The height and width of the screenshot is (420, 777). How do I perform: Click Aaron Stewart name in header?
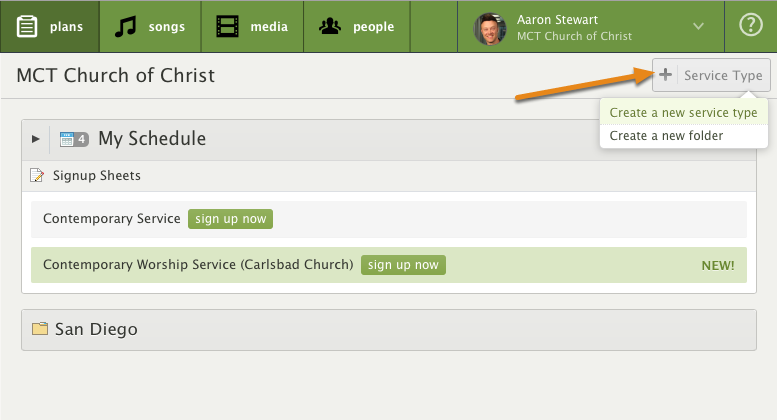[x=557, y=20]
